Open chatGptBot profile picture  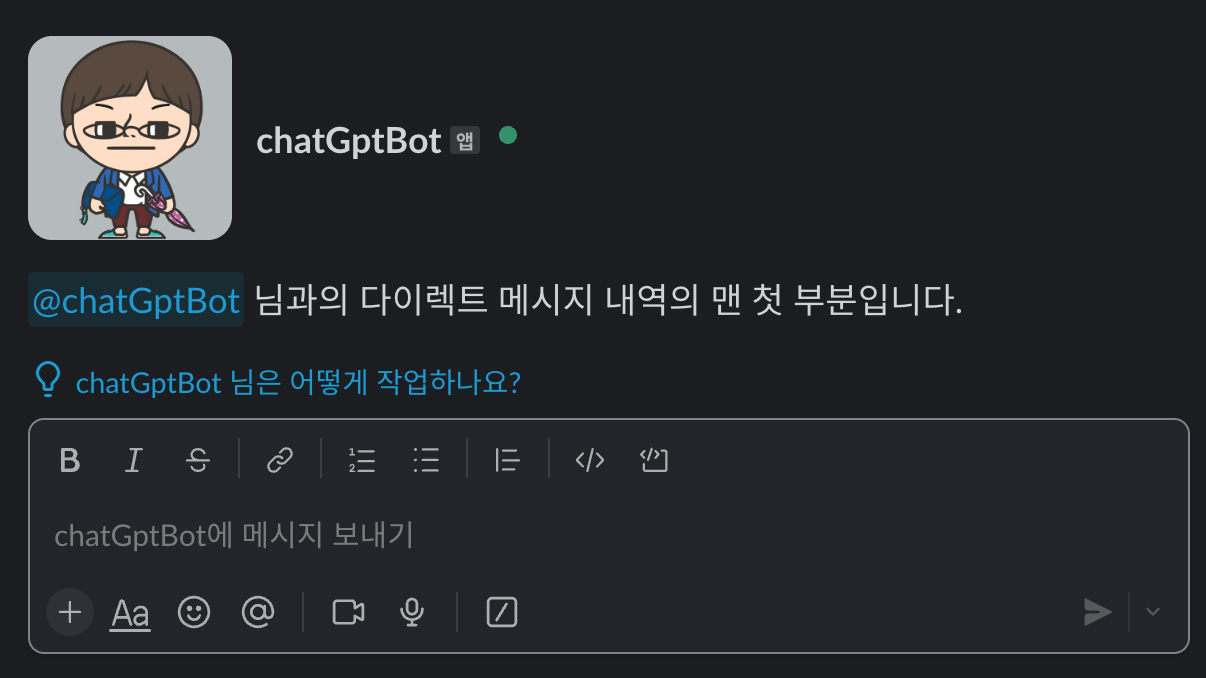(x=130, y=138)
